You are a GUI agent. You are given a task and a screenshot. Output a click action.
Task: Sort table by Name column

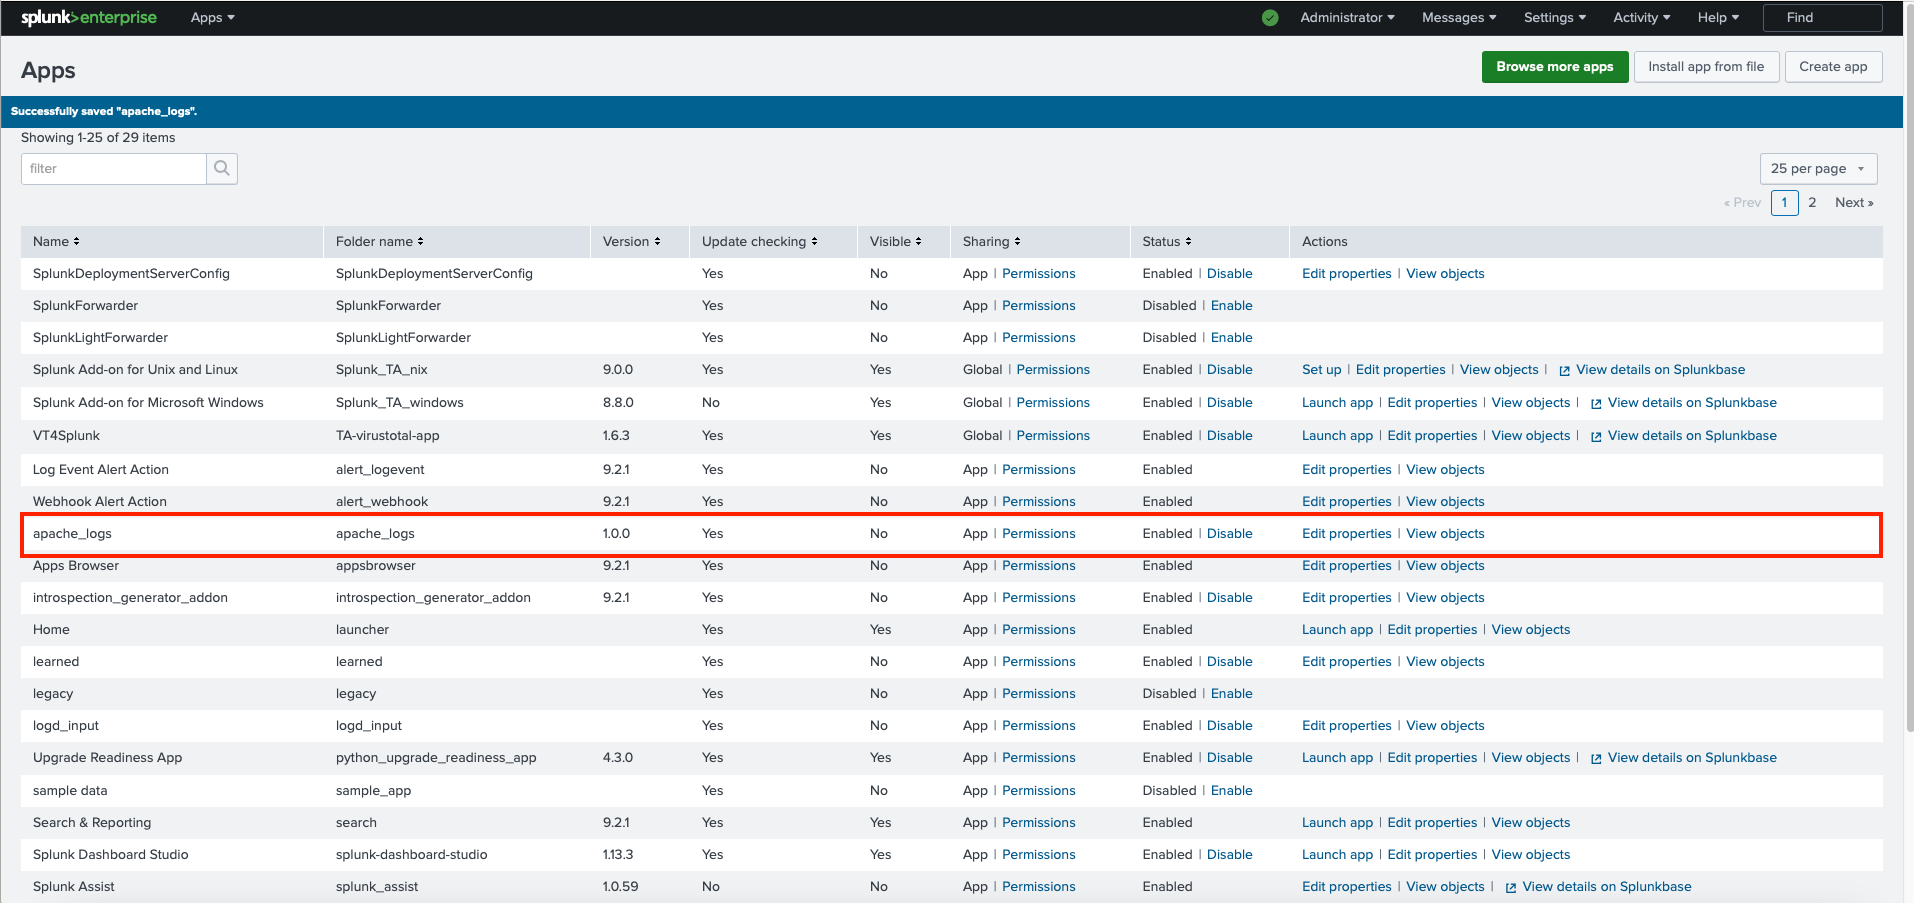(x=56, y=241)
